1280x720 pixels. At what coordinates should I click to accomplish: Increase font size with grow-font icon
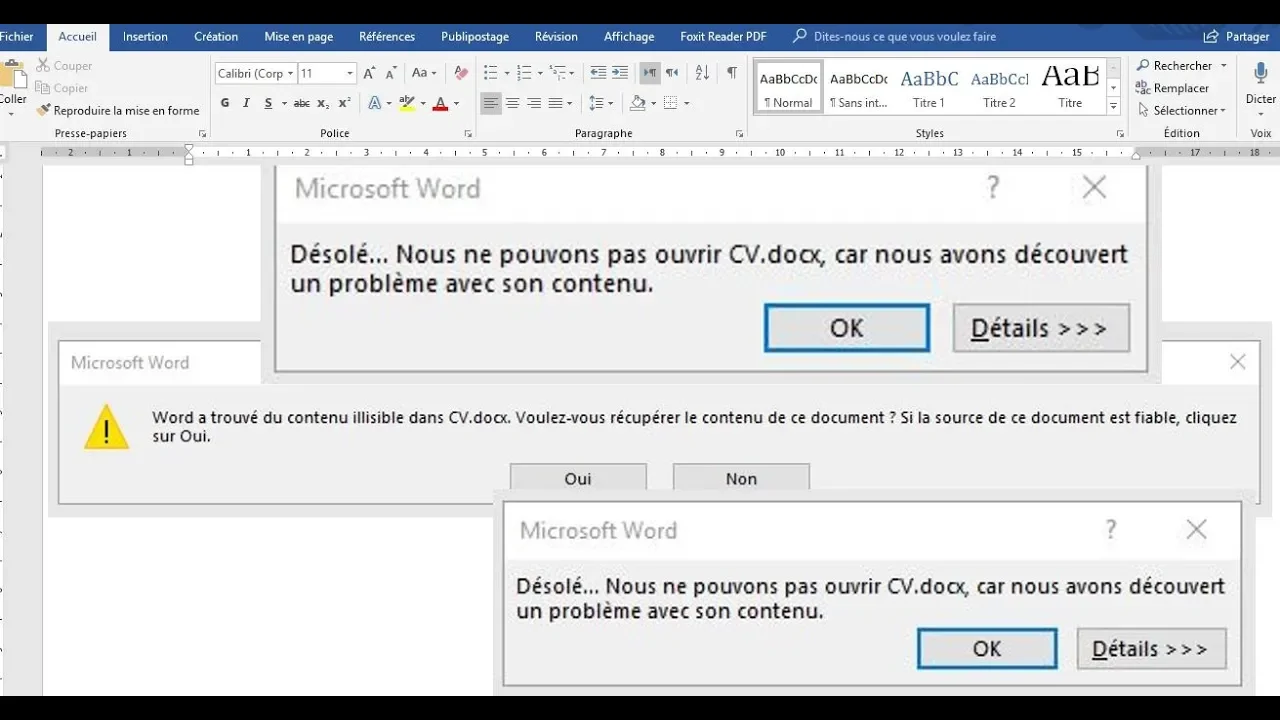pos(369,73)
